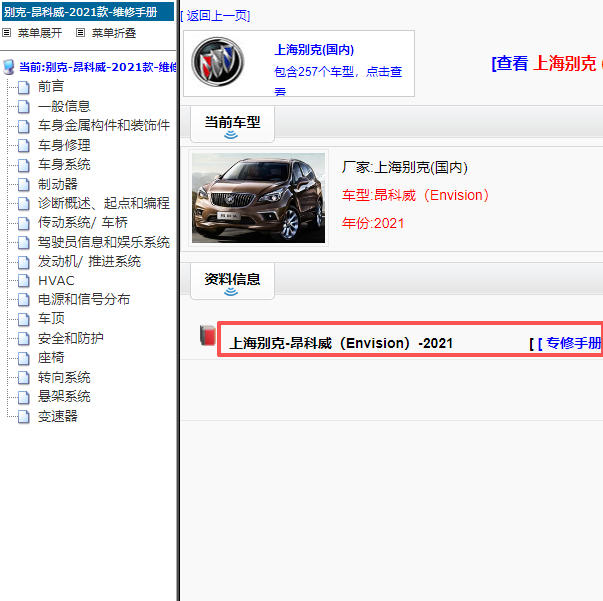603x601 pixels.
Task: Click the page icon next to 转向系统
Action: tap(23, 378)
